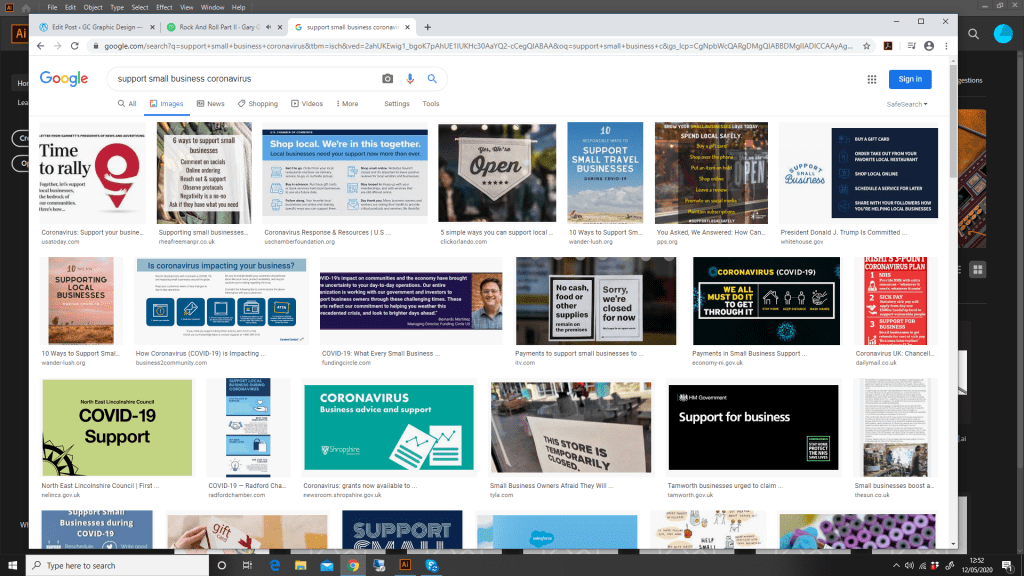Click the camera search-by-image icon
1024x576 pixels.
[x=388, y=79]
